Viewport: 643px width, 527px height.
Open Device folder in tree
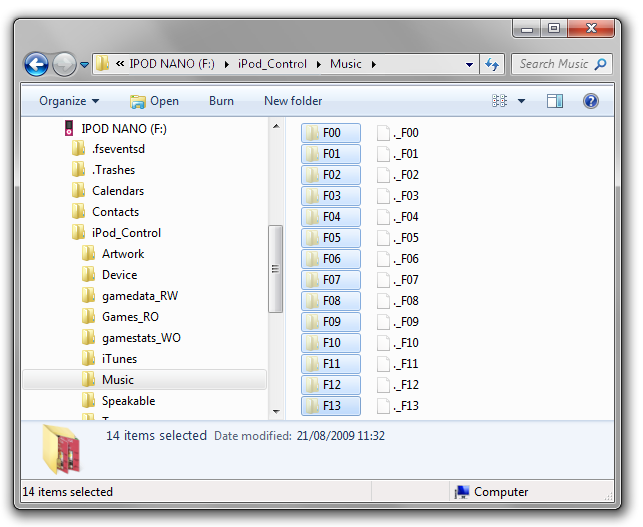(109, 275)
